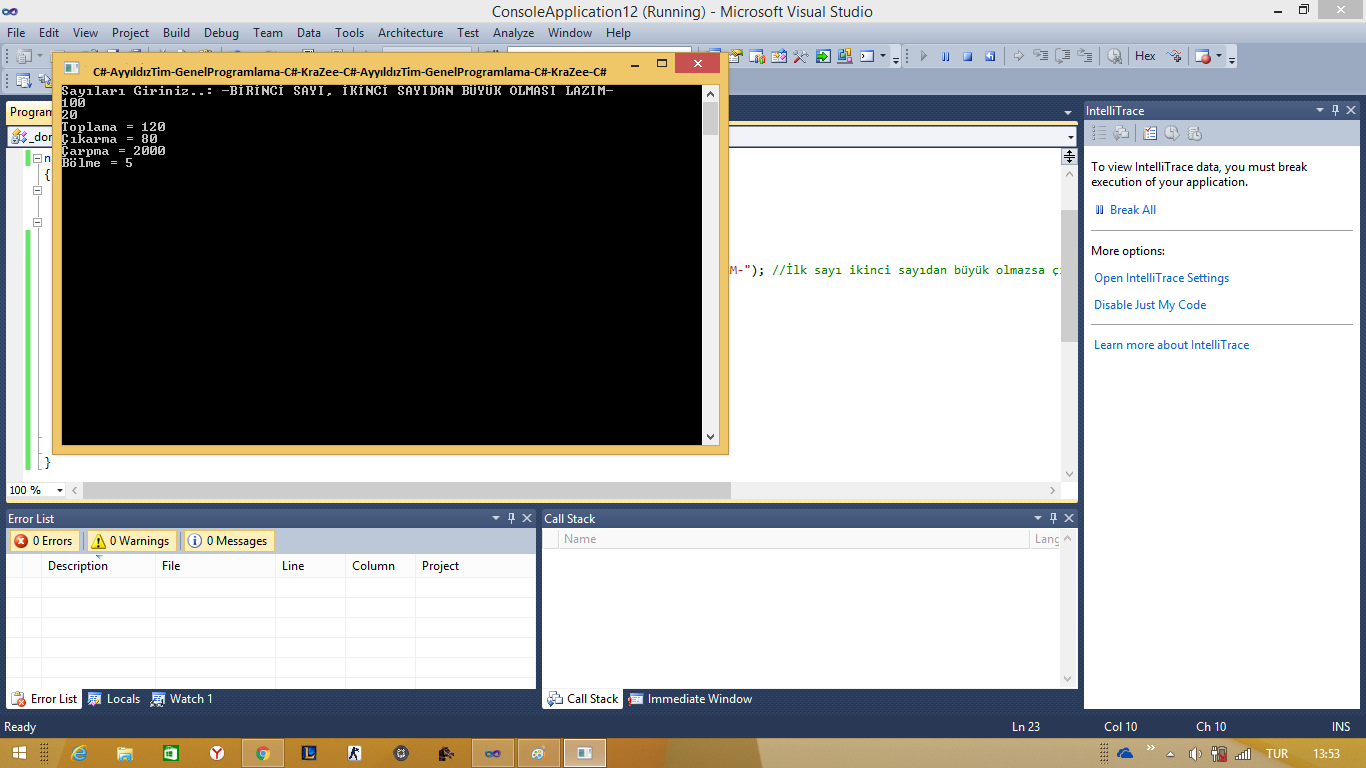
Task: Open the File menu
Action: [x=16, y=32]
